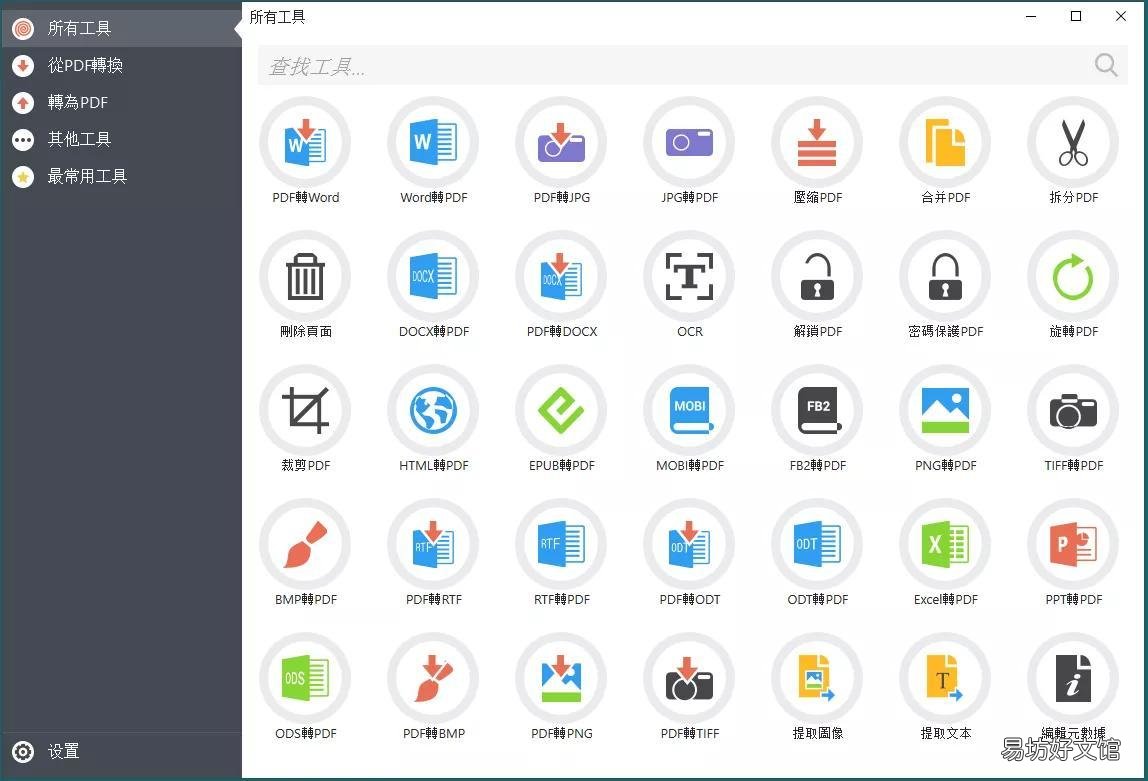Open the 刪除頁面 trash tool
This screenshot has width=1148, height=781.
pos(305,277)
